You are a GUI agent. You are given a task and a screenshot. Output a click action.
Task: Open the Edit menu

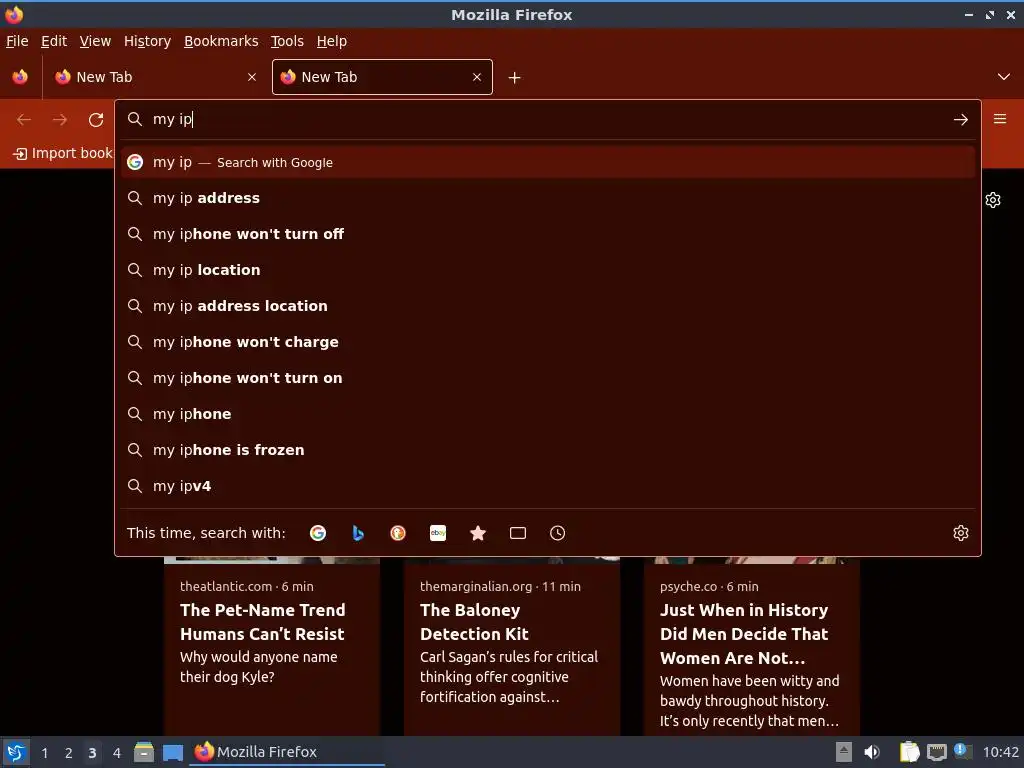pyautogui.click(x=54, y=41)
